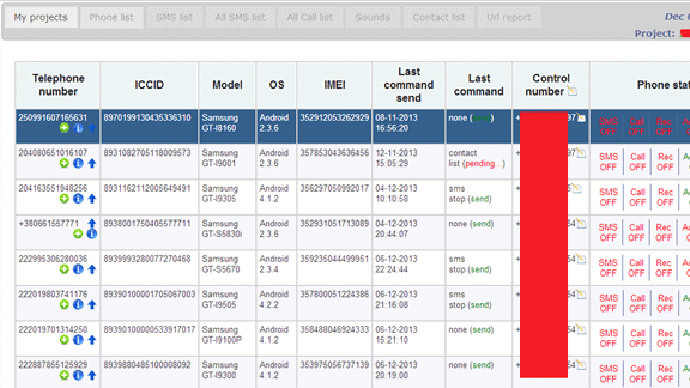This screenshot has width=690, height=388.
Task: Click the contact list (pending...) command cell
Action: pos(478,162)
